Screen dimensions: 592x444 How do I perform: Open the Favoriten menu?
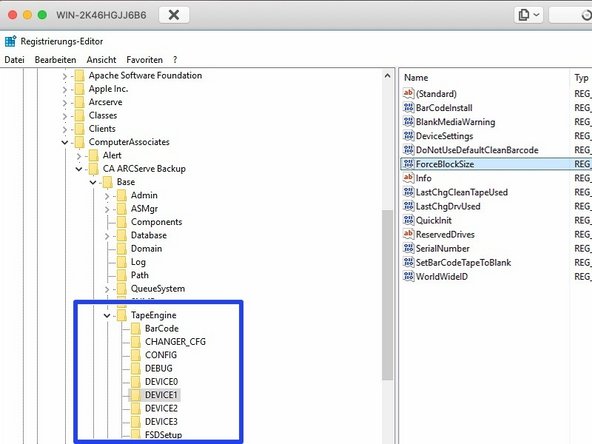point(145,60)
